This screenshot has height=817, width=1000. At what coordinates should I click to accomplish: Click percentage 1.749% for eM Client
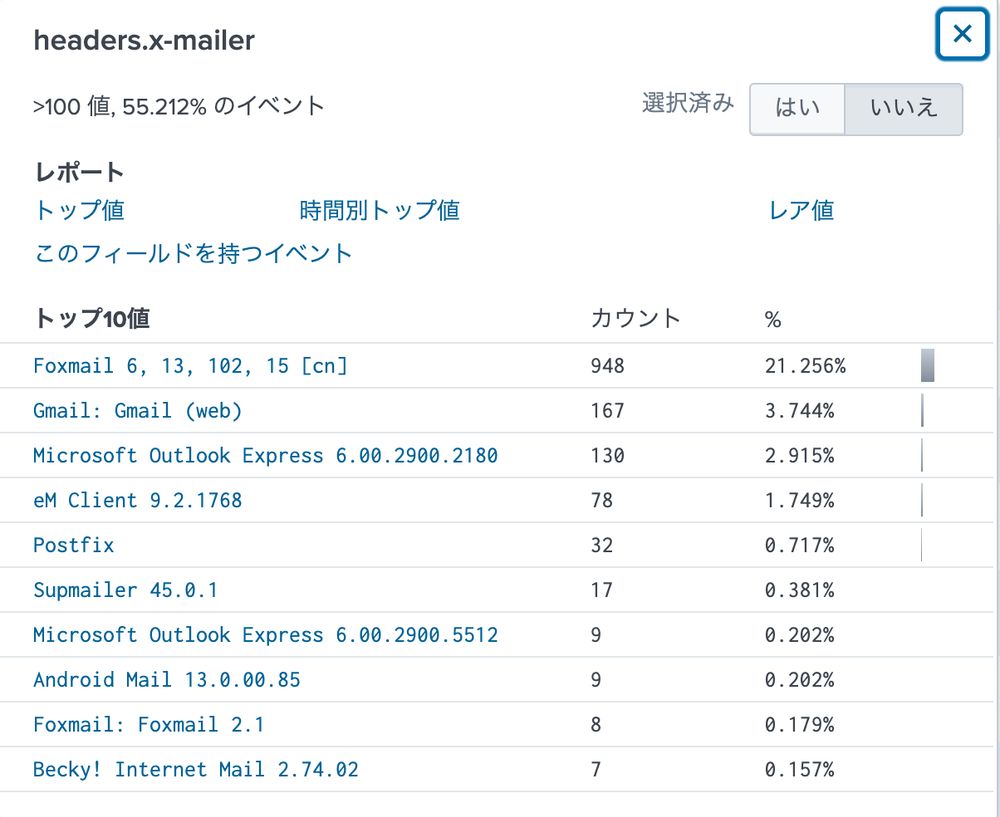[799, 500]
